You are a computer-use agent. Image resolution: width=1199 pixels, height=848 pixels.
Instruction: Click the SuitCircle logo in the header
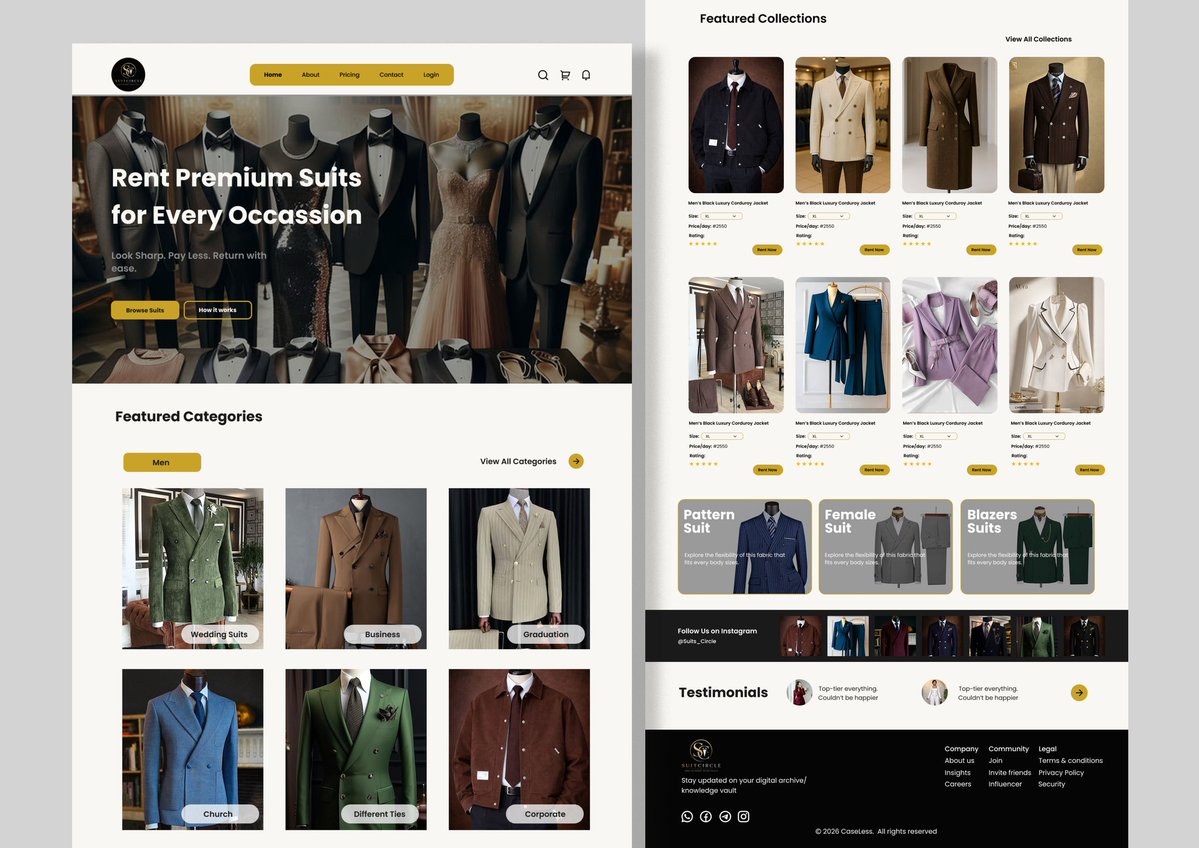(x=128, y=74)
